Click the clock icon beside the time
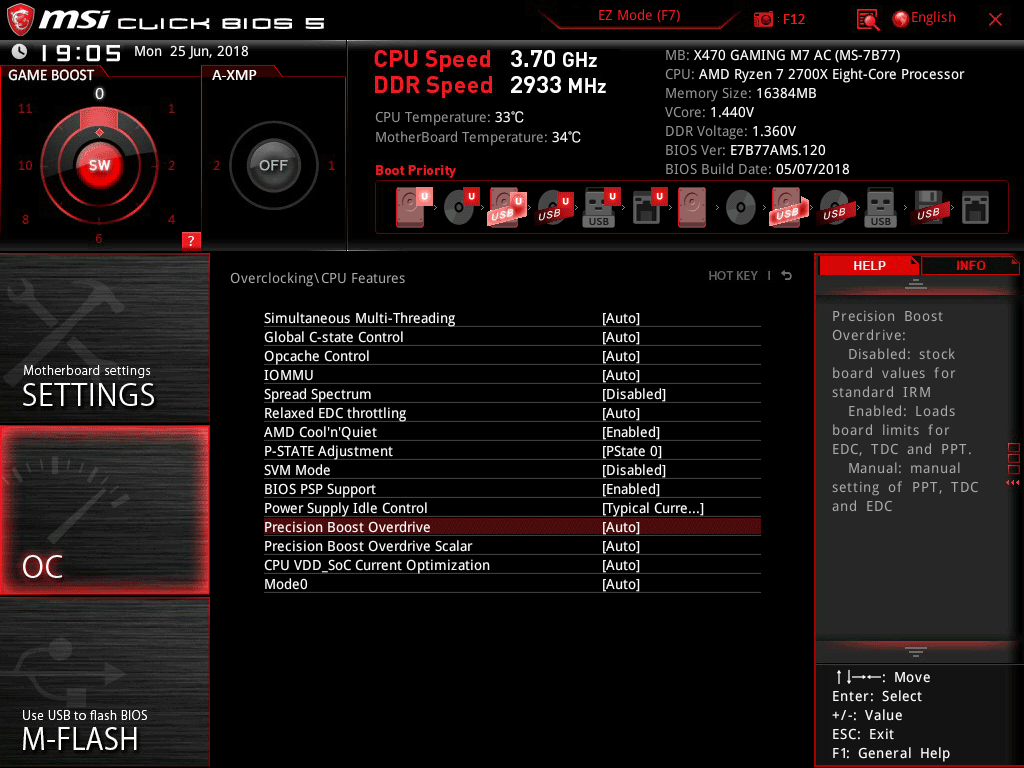Viewport: 1024px width, 768px height. coord(20,51)
